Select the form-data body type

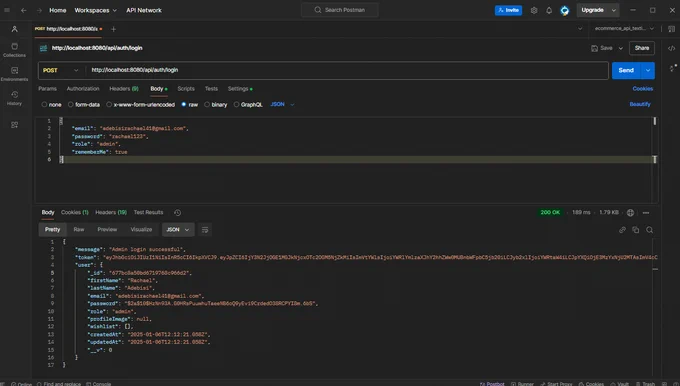coord(84,105)
